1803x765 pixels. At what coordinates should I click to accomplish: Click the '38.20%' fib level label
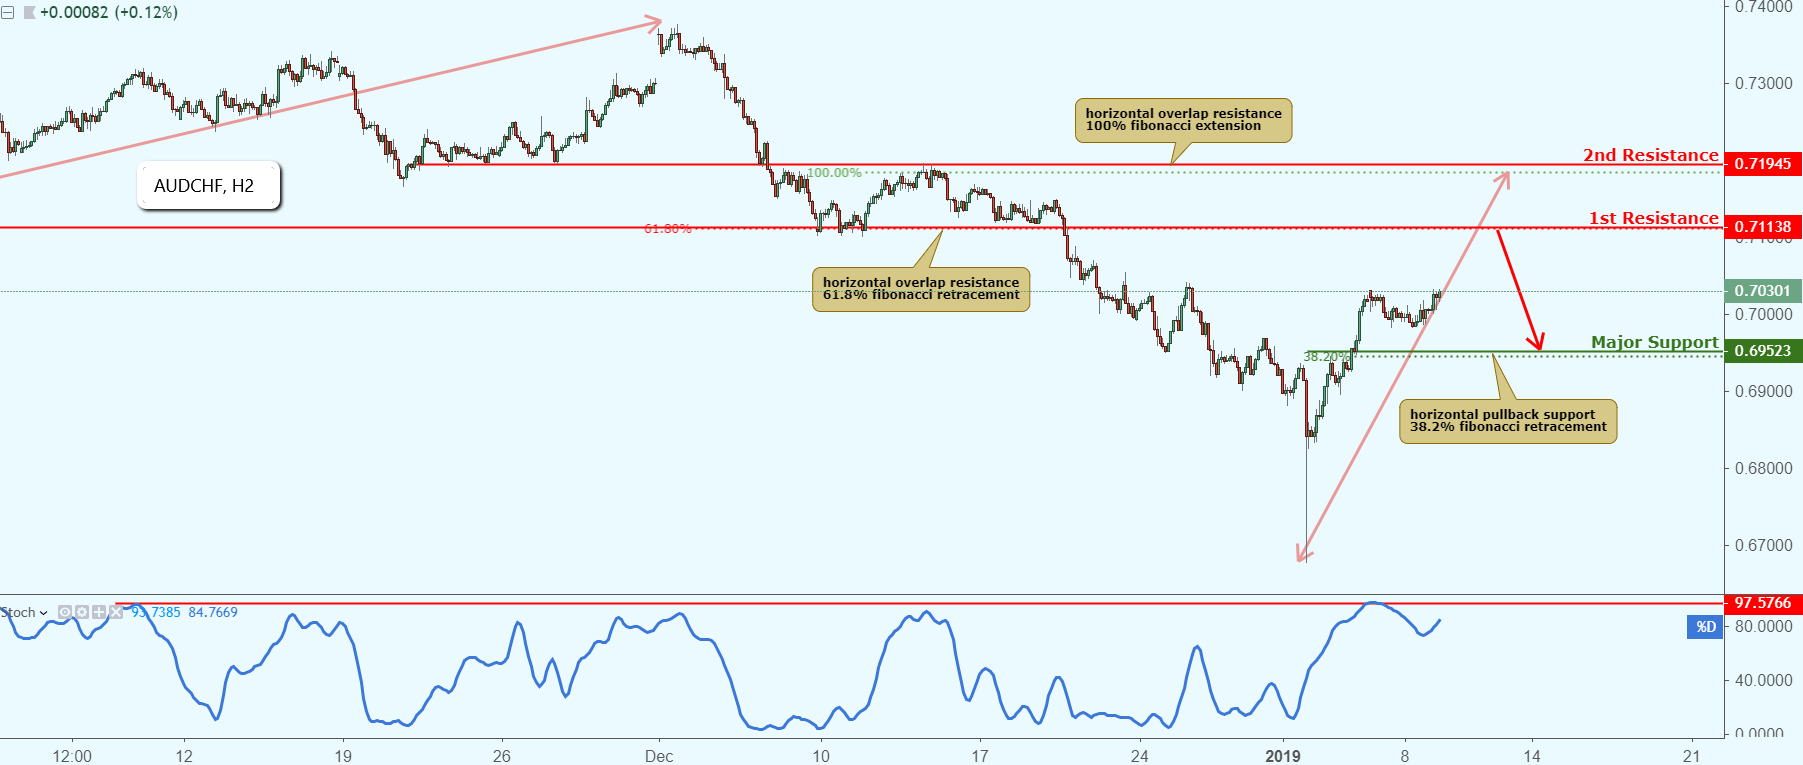[x=1327, y=357]
